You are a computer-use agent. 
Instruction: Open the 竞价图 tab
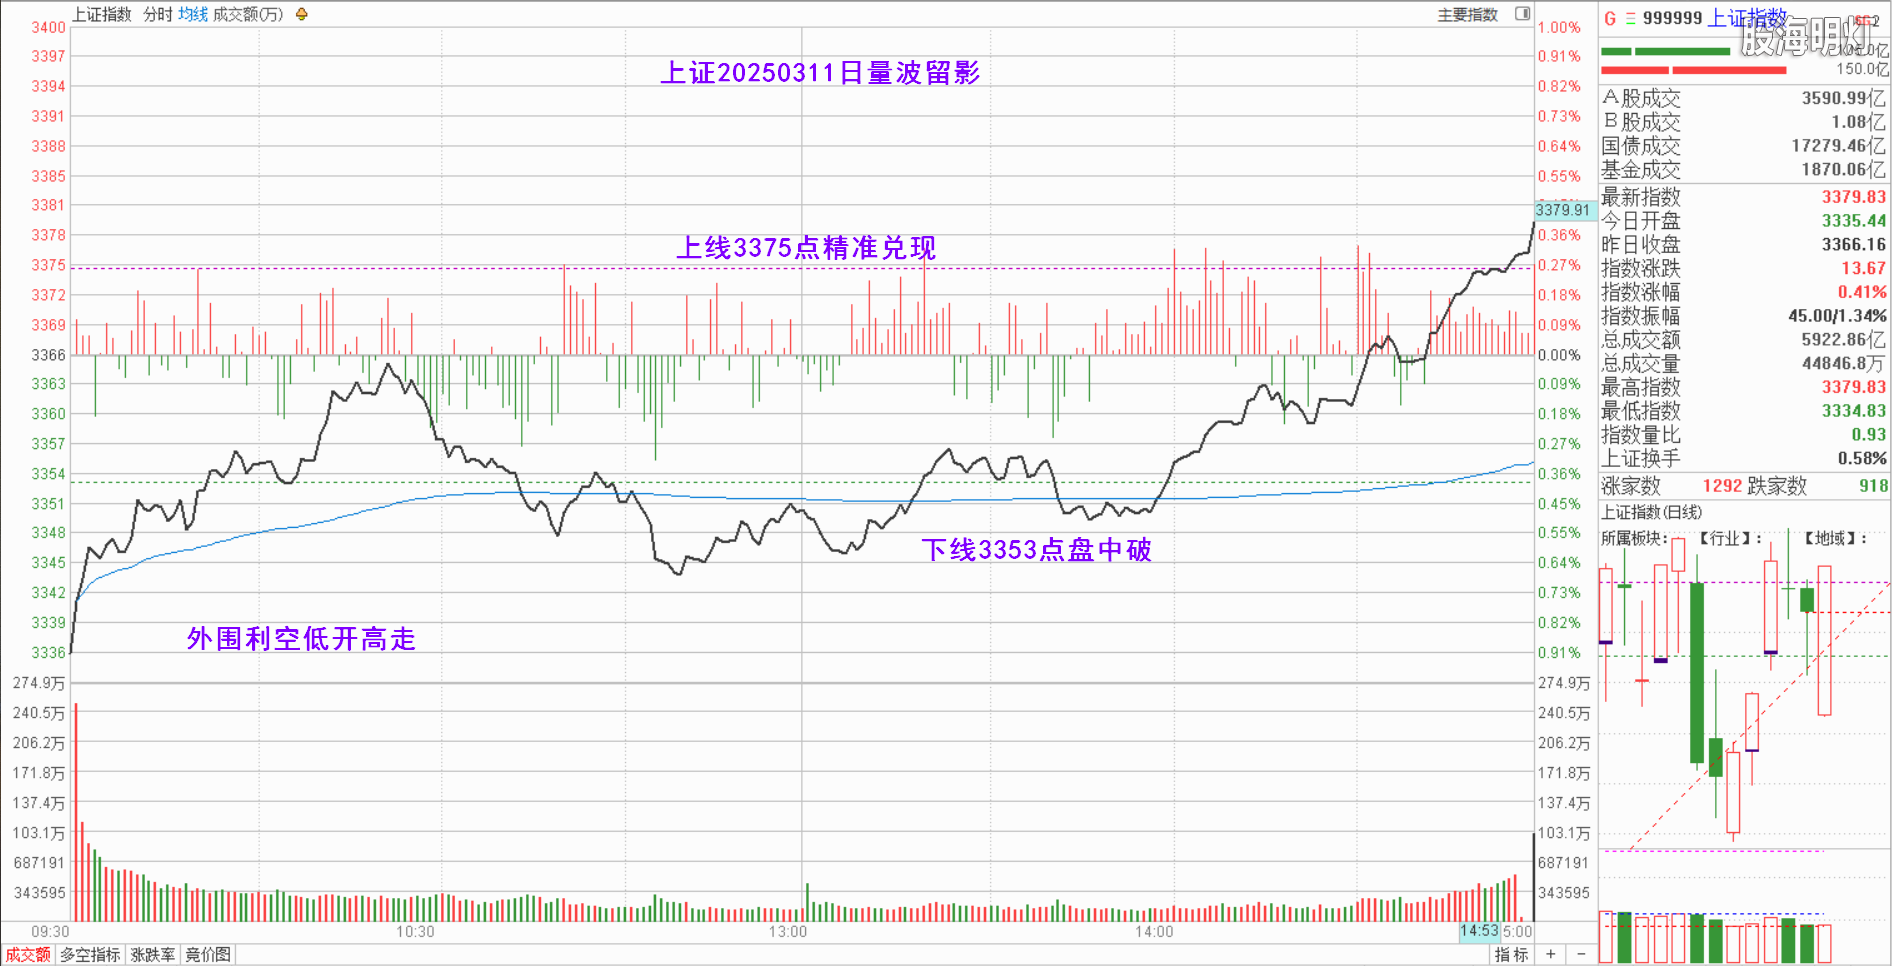(x=208, y=955)
